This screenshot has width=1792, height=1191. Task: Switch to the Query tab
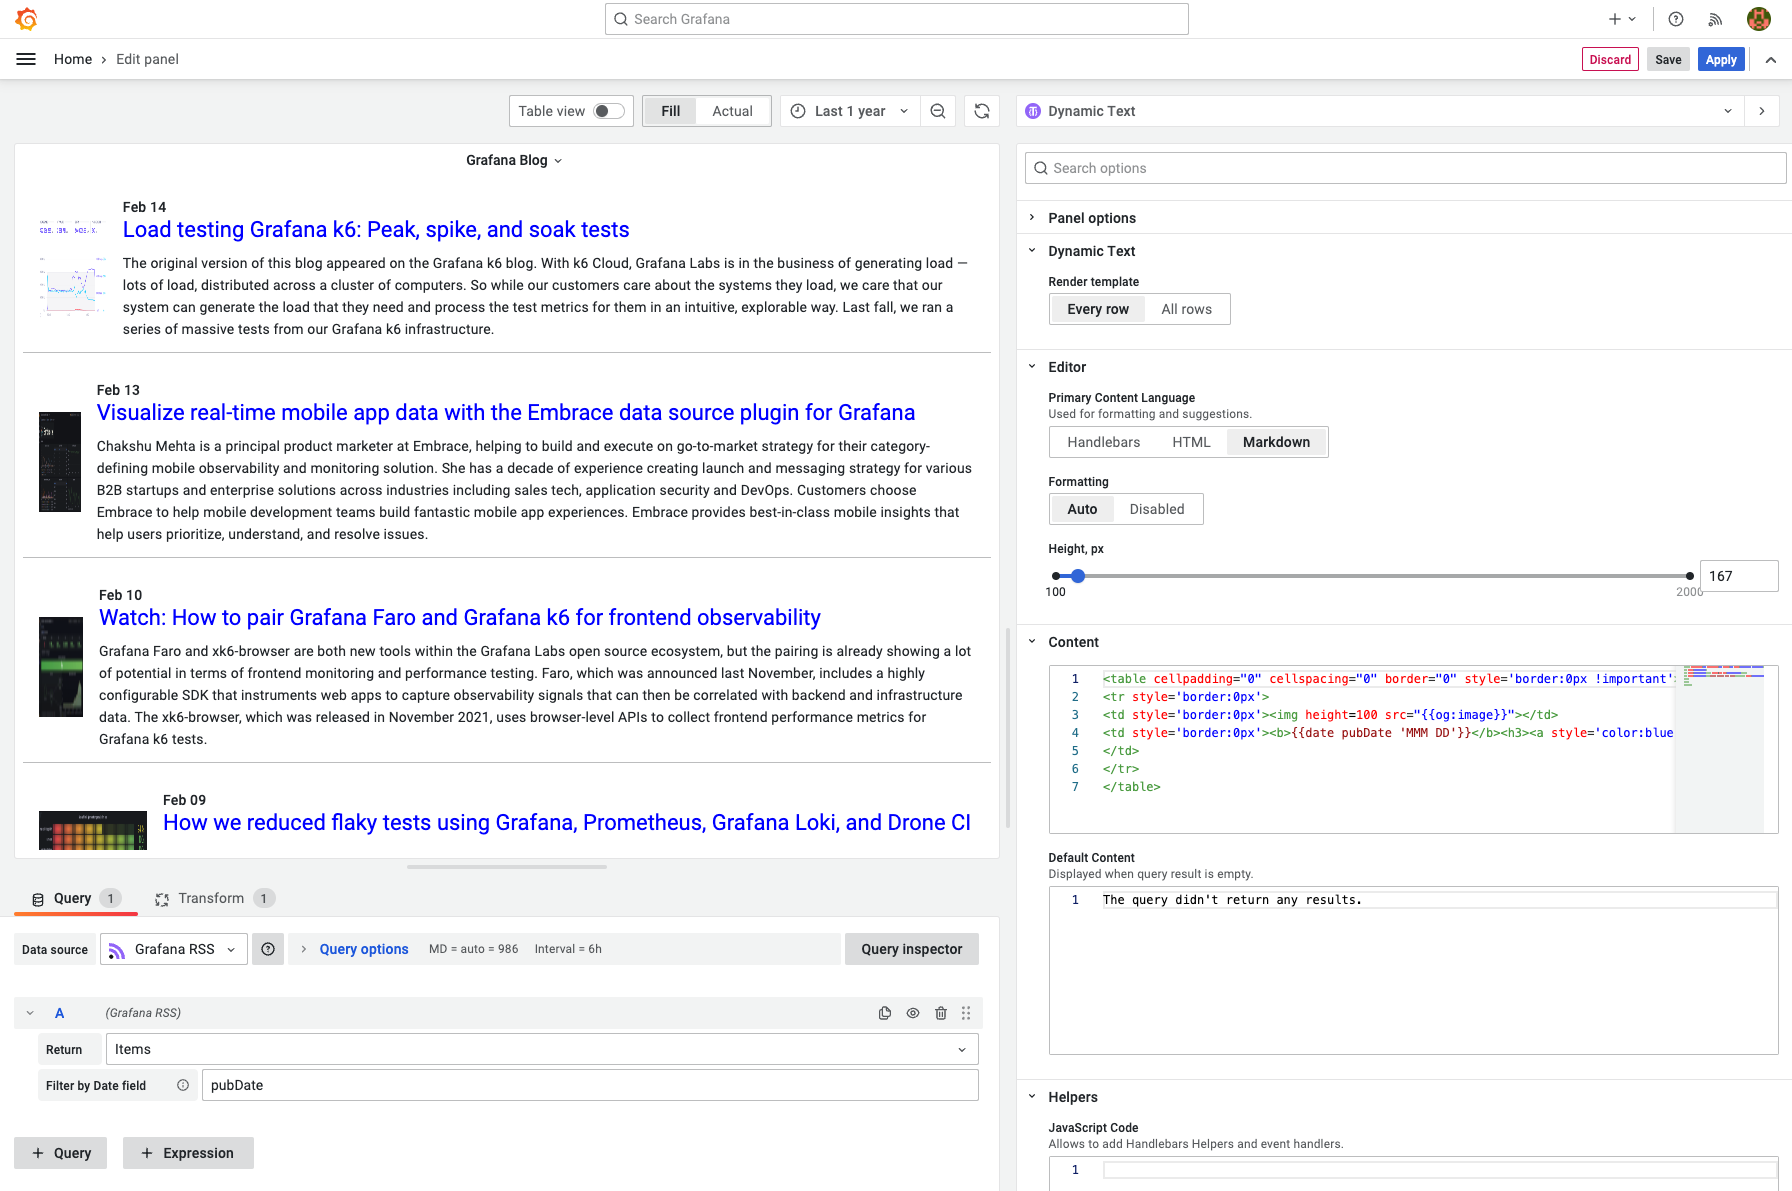tap(76, 898)
